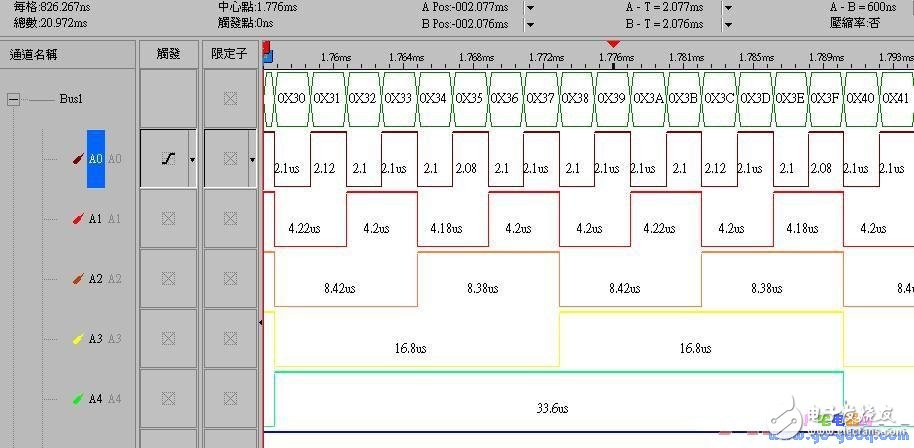Image resolution: width=914 pixels, height=448 pixels.
Task: Click the yellow A3 probe icon
Action: 78,339
